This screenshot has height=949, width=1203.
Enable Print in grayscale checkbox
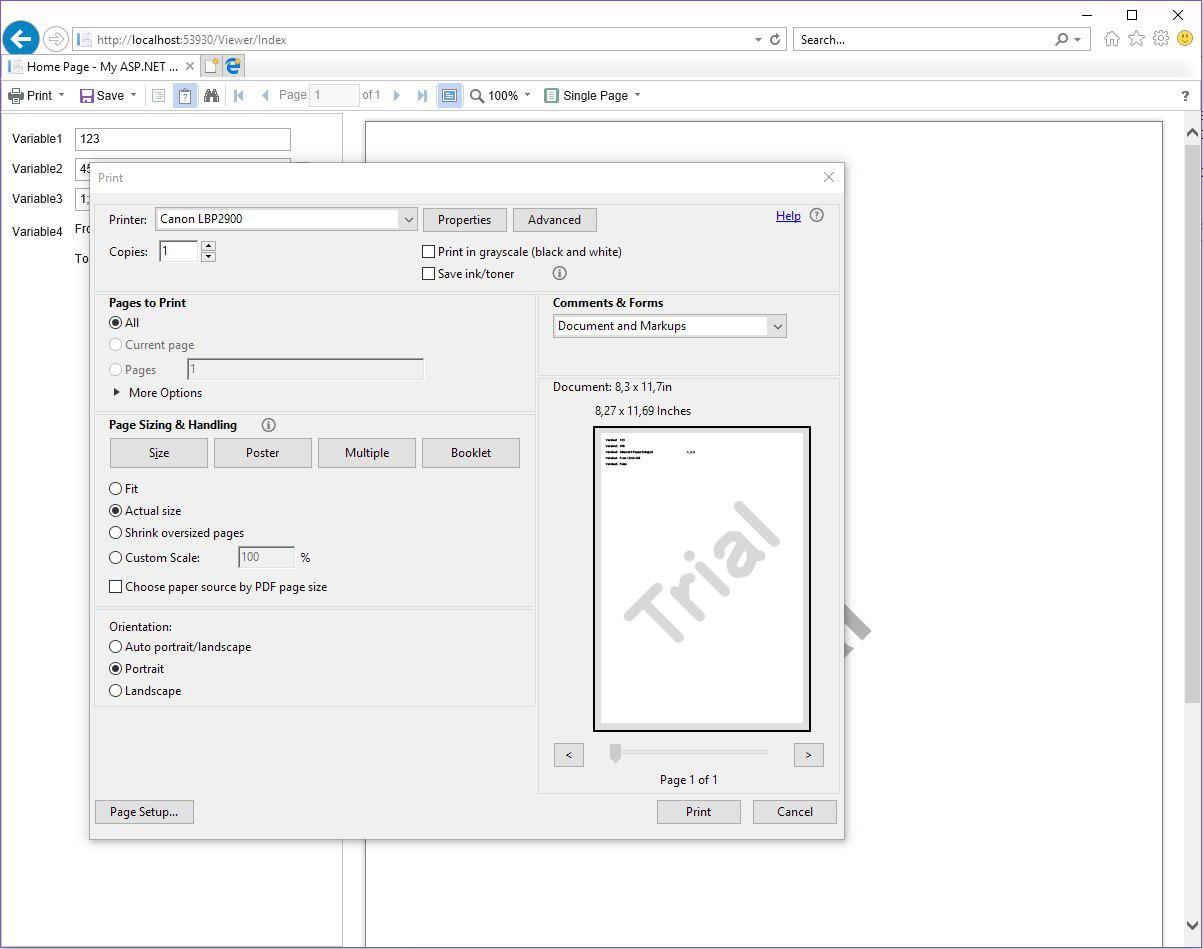tap(429, 252)
